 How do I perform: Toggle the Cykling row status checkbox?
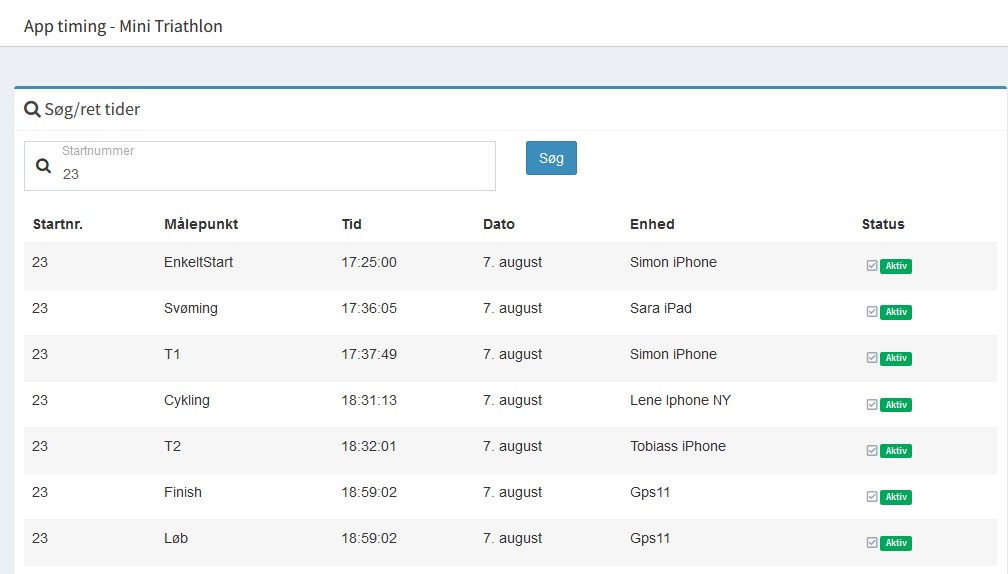tap(872, 404)
